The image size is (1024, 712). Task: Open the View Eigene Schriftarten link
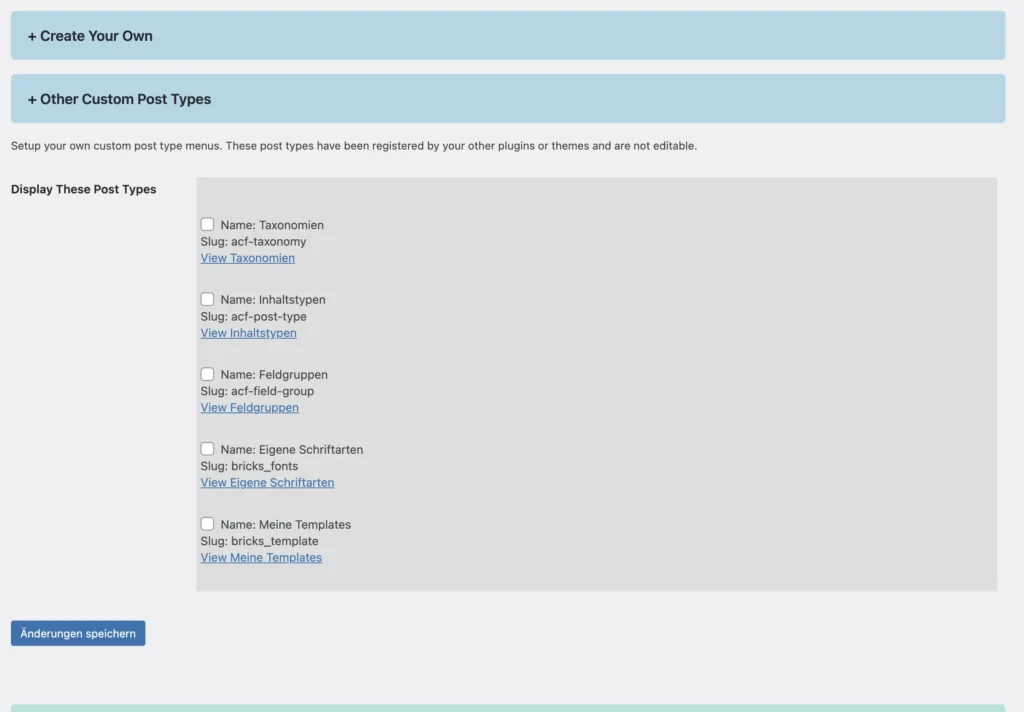267,482
